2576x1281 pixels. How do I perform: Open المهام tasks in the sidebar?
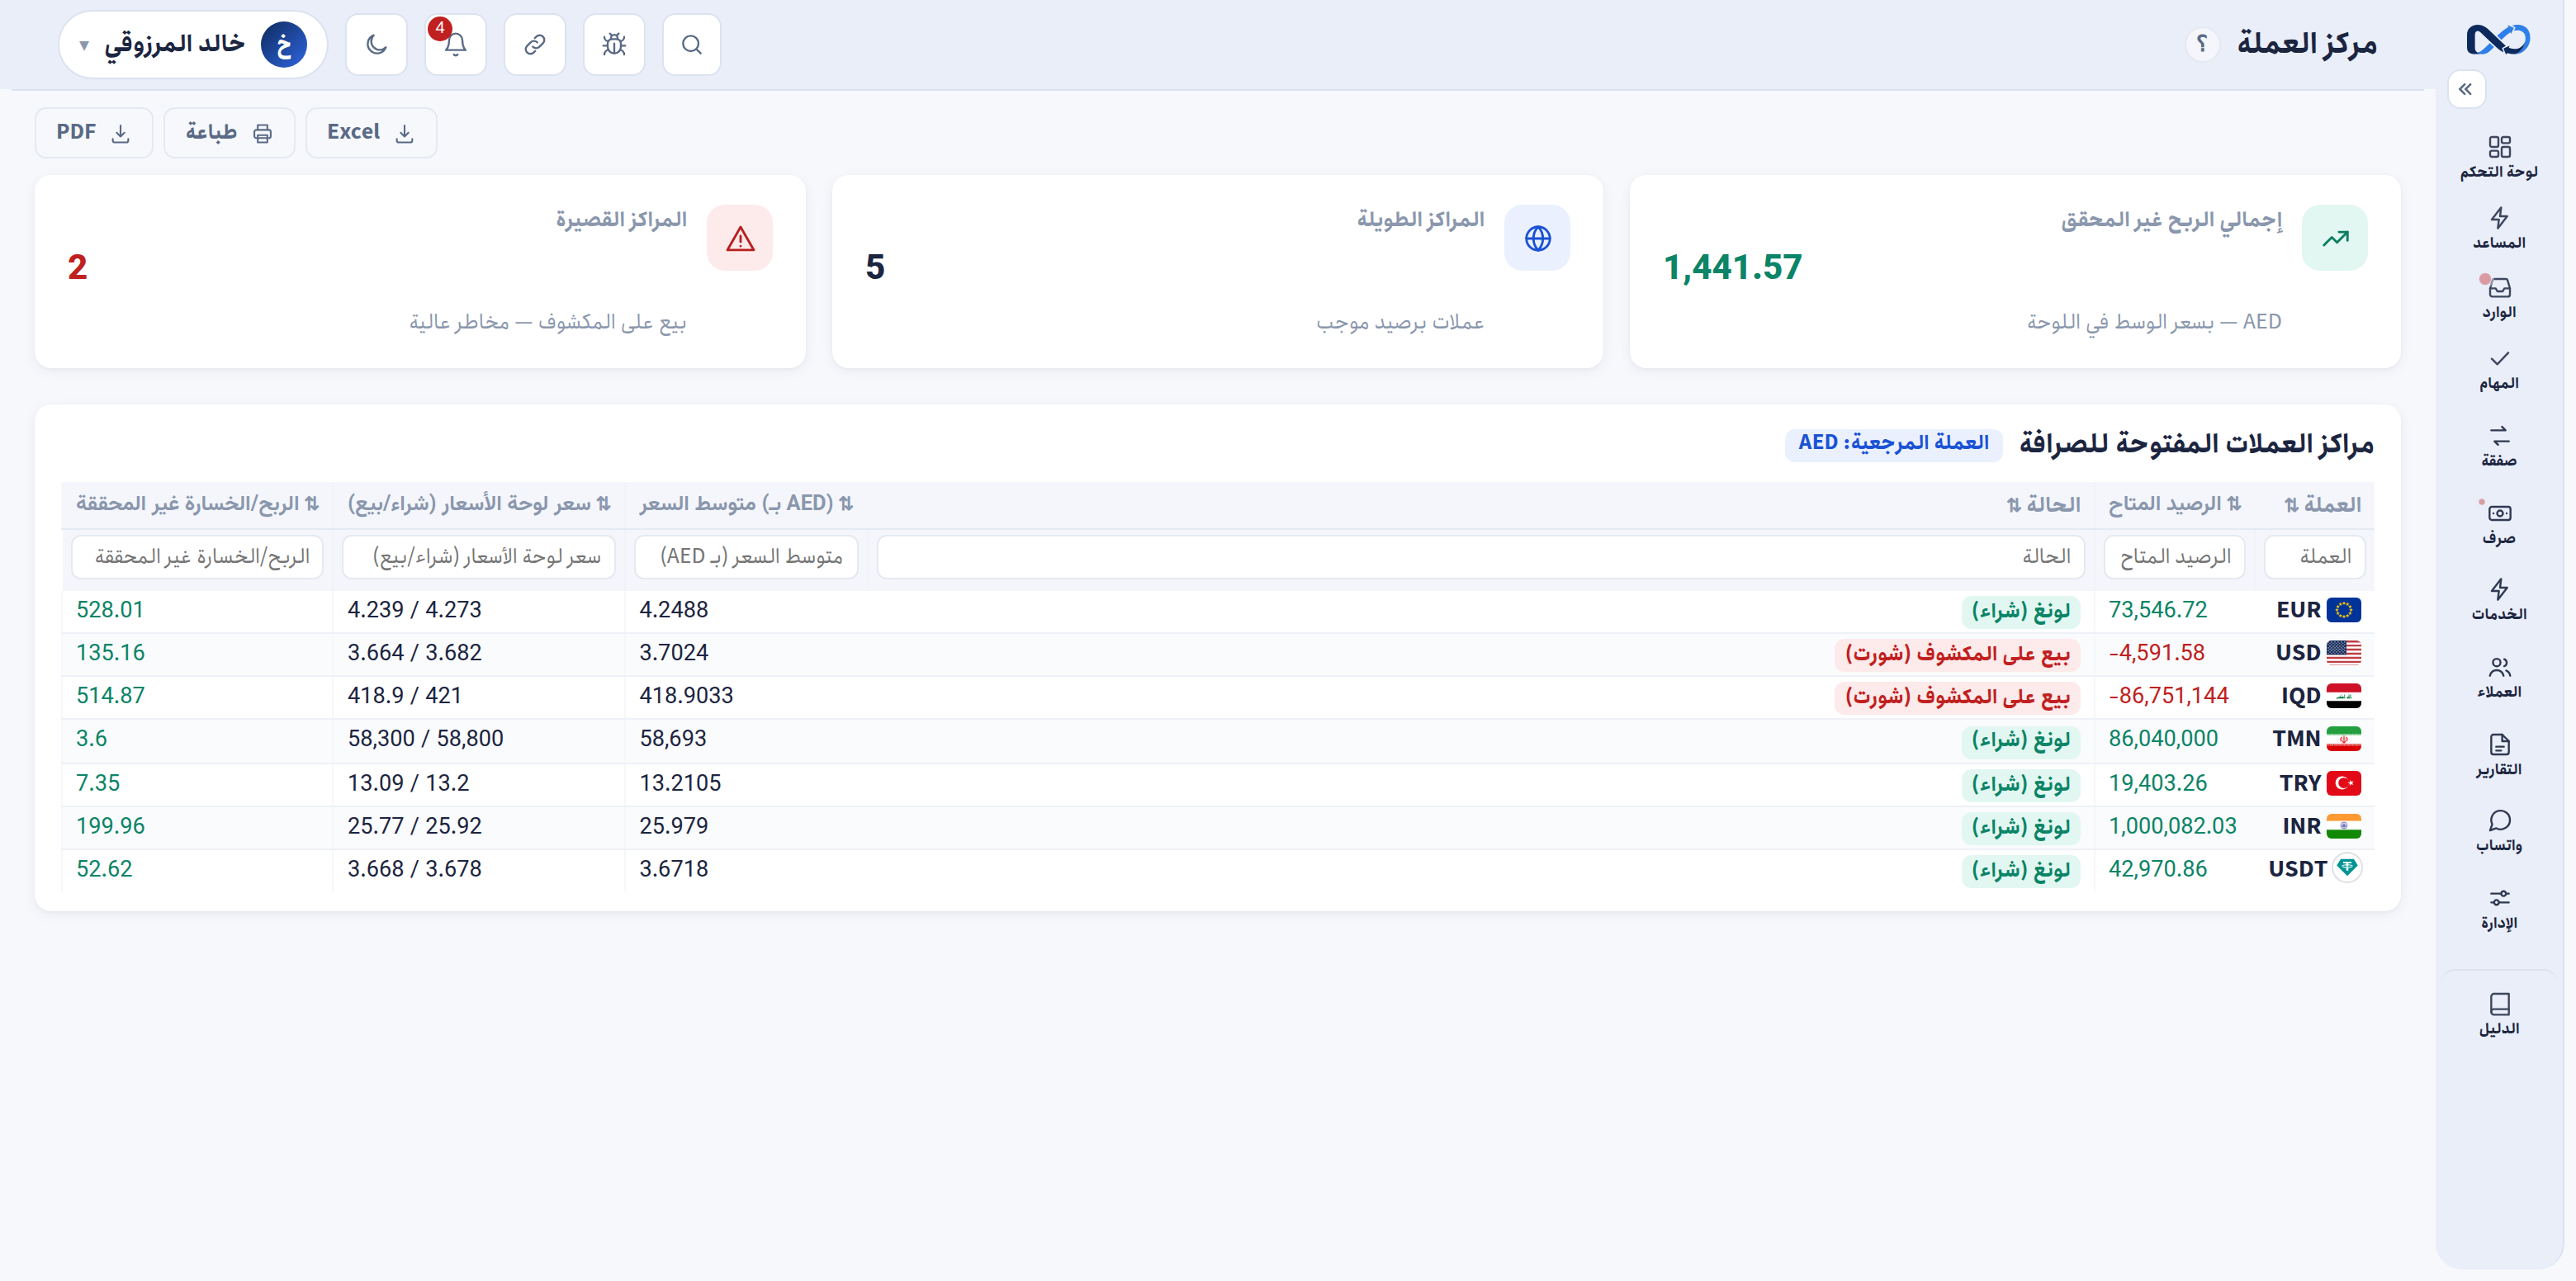2499,370
